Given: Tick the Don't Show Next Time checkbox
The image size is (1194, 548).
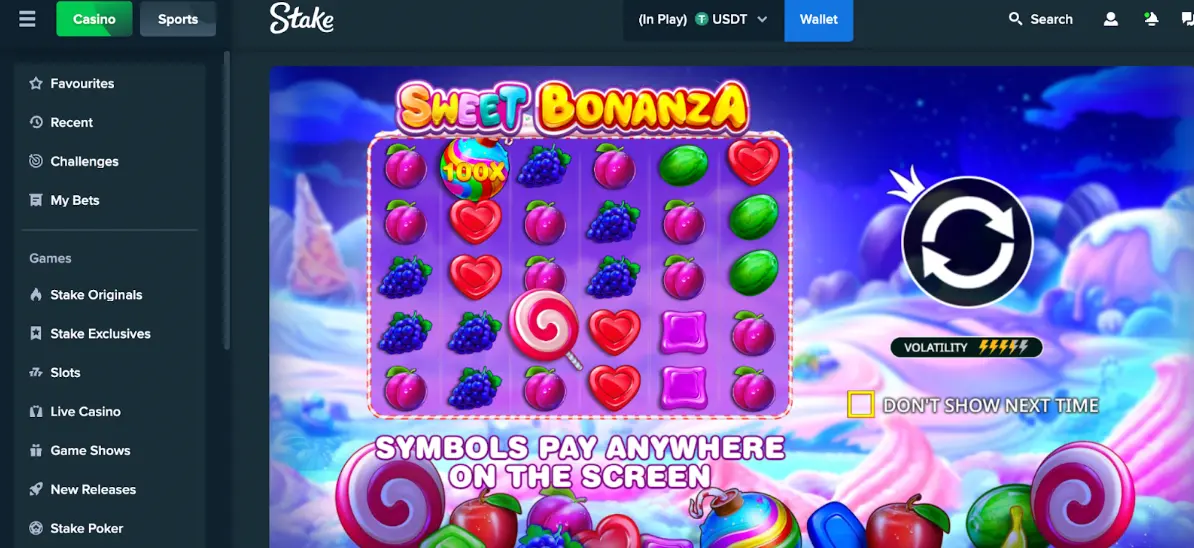Looking at the screenshot, I should [x=860, y=405].
